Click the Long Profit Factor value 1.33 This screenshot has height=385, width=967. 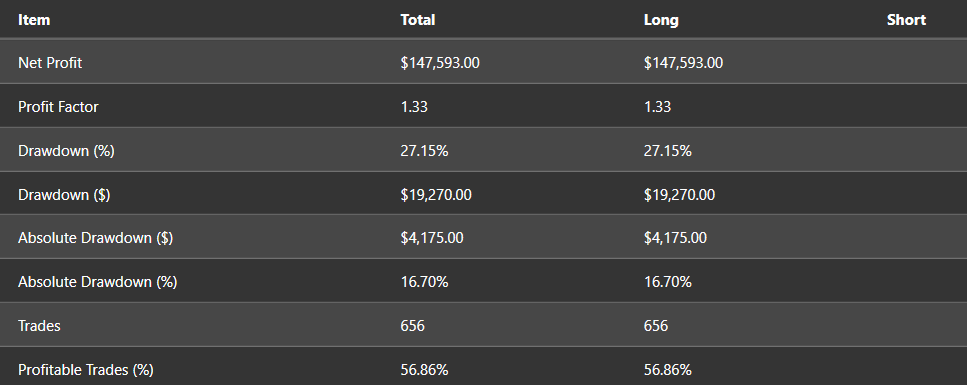coord(657,107)
